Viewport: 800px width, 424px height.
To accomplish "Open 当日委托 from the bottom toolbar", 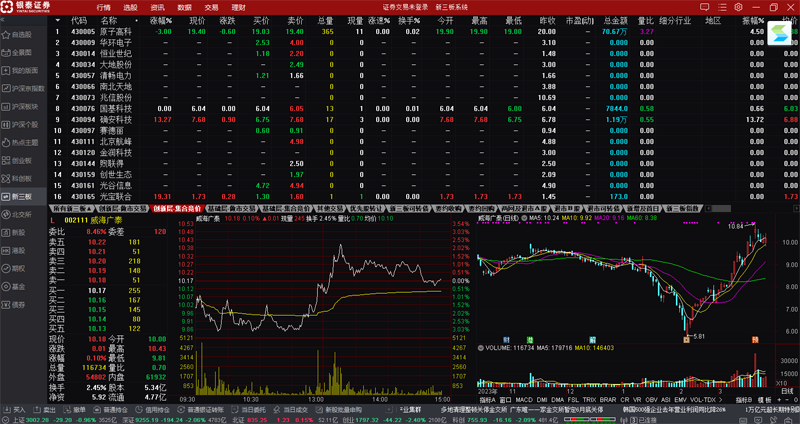I will coord(248,410).
